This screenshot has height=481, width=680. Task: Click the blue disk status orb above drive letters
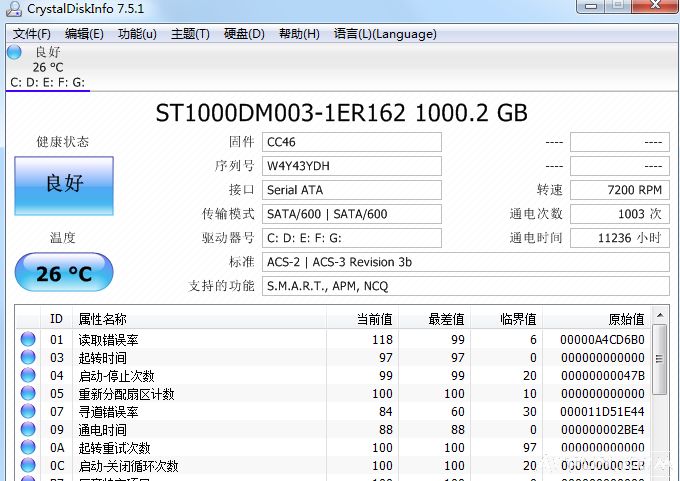14,52
